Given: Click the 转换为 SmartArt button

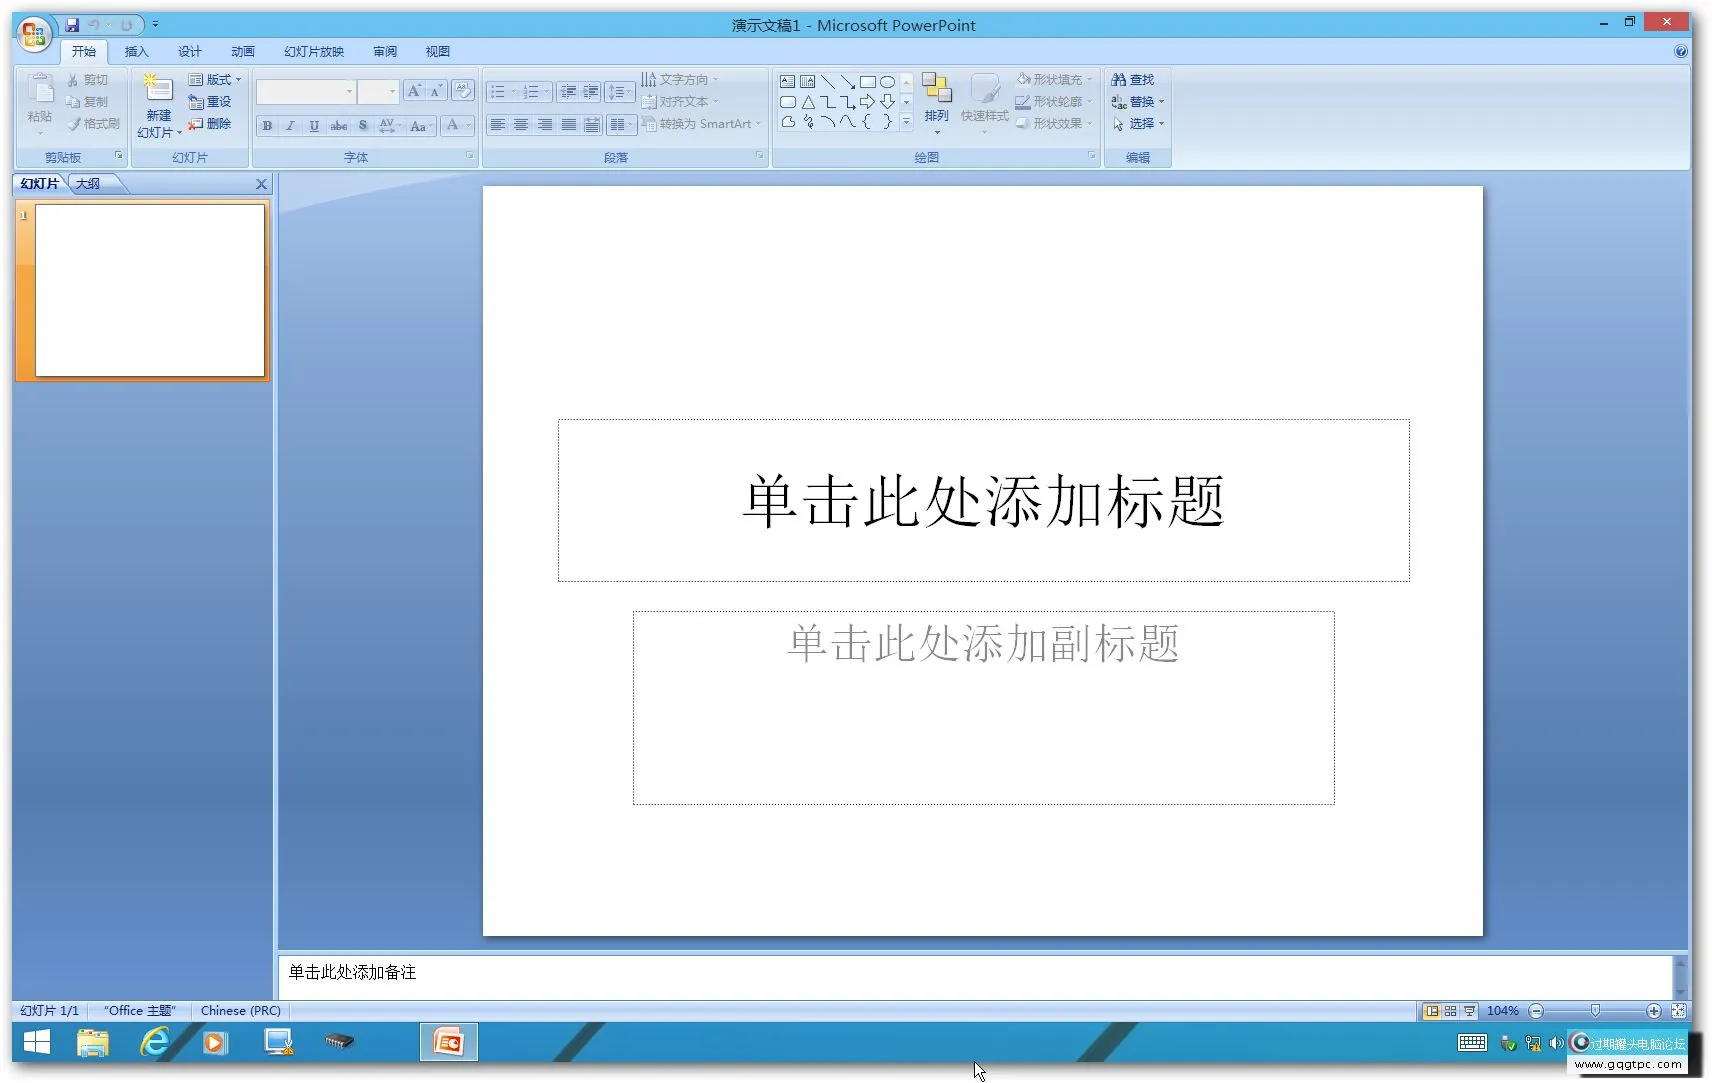Looking at the screenshot, I should [x=701, y=123].
